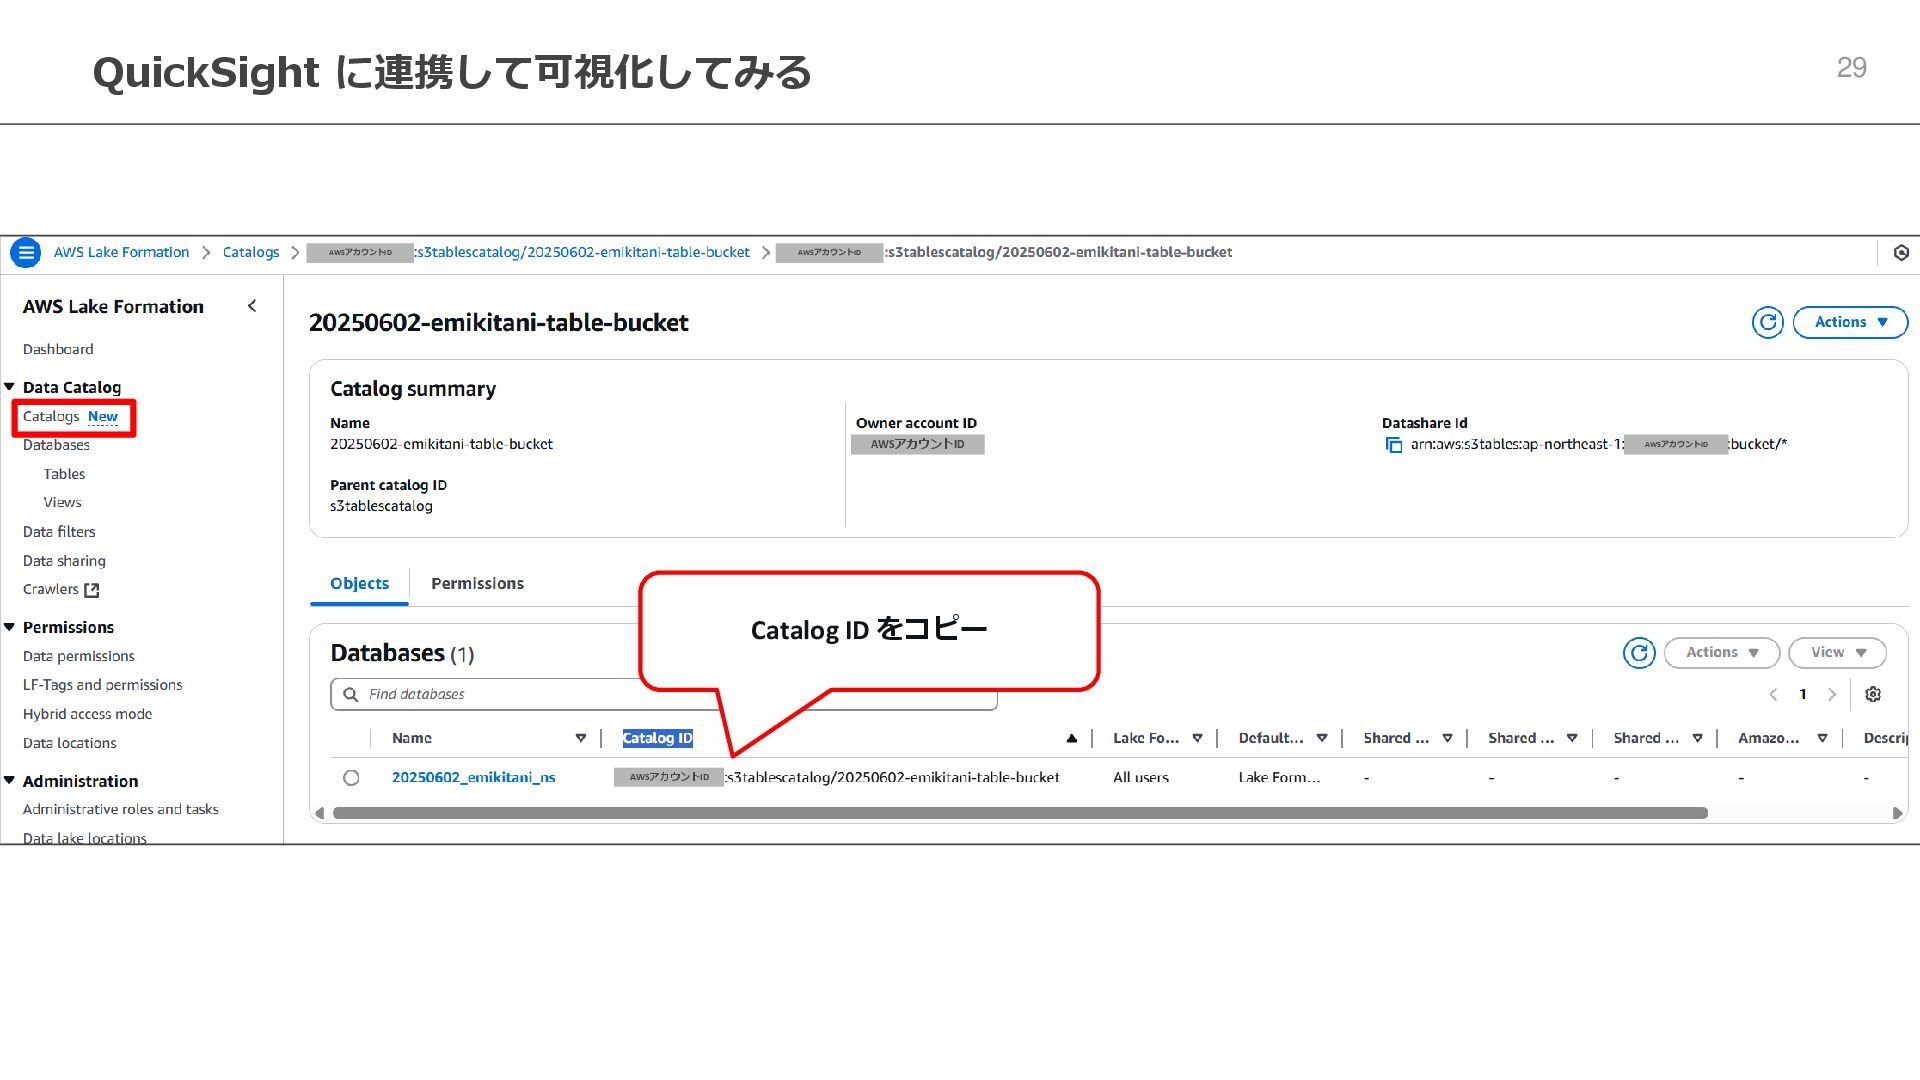Collapse the Permissions sidebar section

tap(9, 627)
